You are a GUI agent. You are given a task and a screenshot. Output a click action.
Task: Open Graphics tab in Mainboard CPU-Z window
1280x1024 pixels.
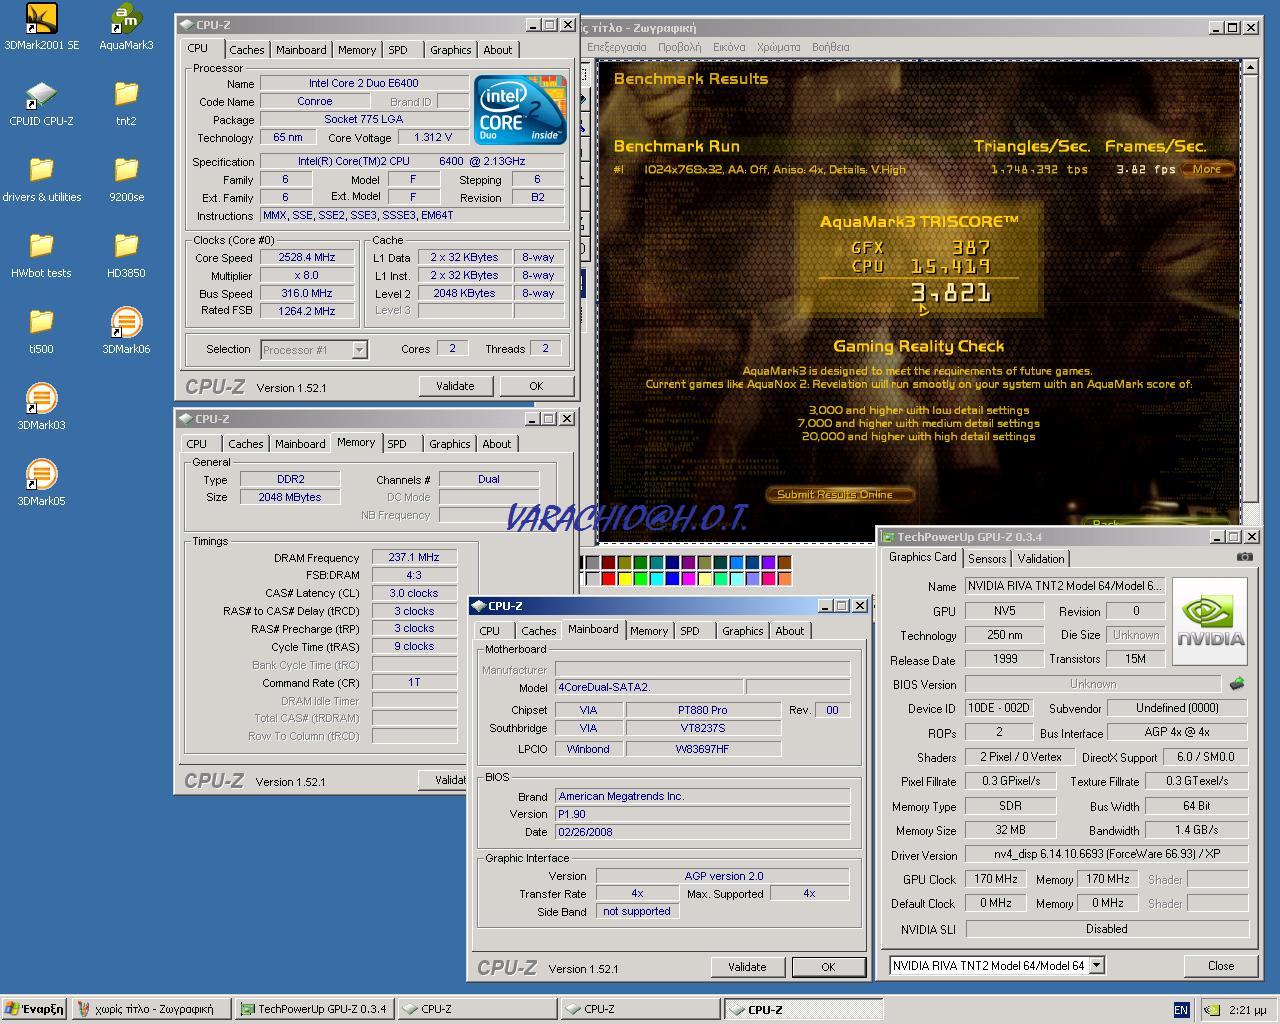742,631
